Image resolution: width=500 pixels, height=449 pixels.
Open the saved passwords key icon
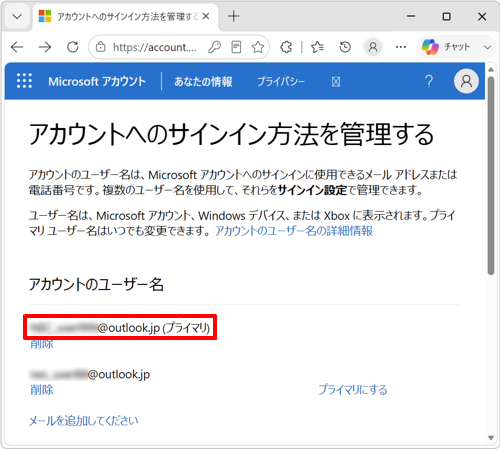tap(214, 47)
